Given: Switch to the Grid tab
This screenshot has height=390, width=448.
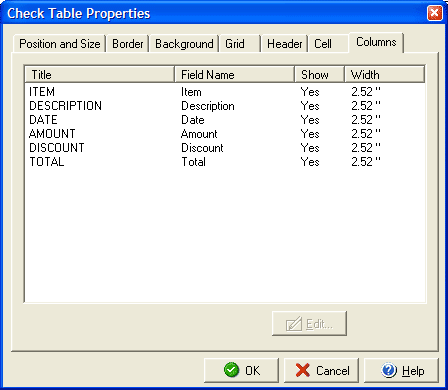Looking at the screenshot, I should (240, 44).
